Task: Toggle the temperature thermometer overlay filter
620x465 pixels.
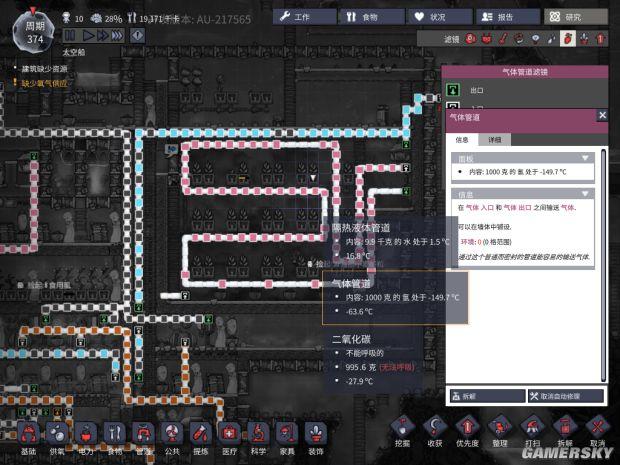Action: click(503, 39)
